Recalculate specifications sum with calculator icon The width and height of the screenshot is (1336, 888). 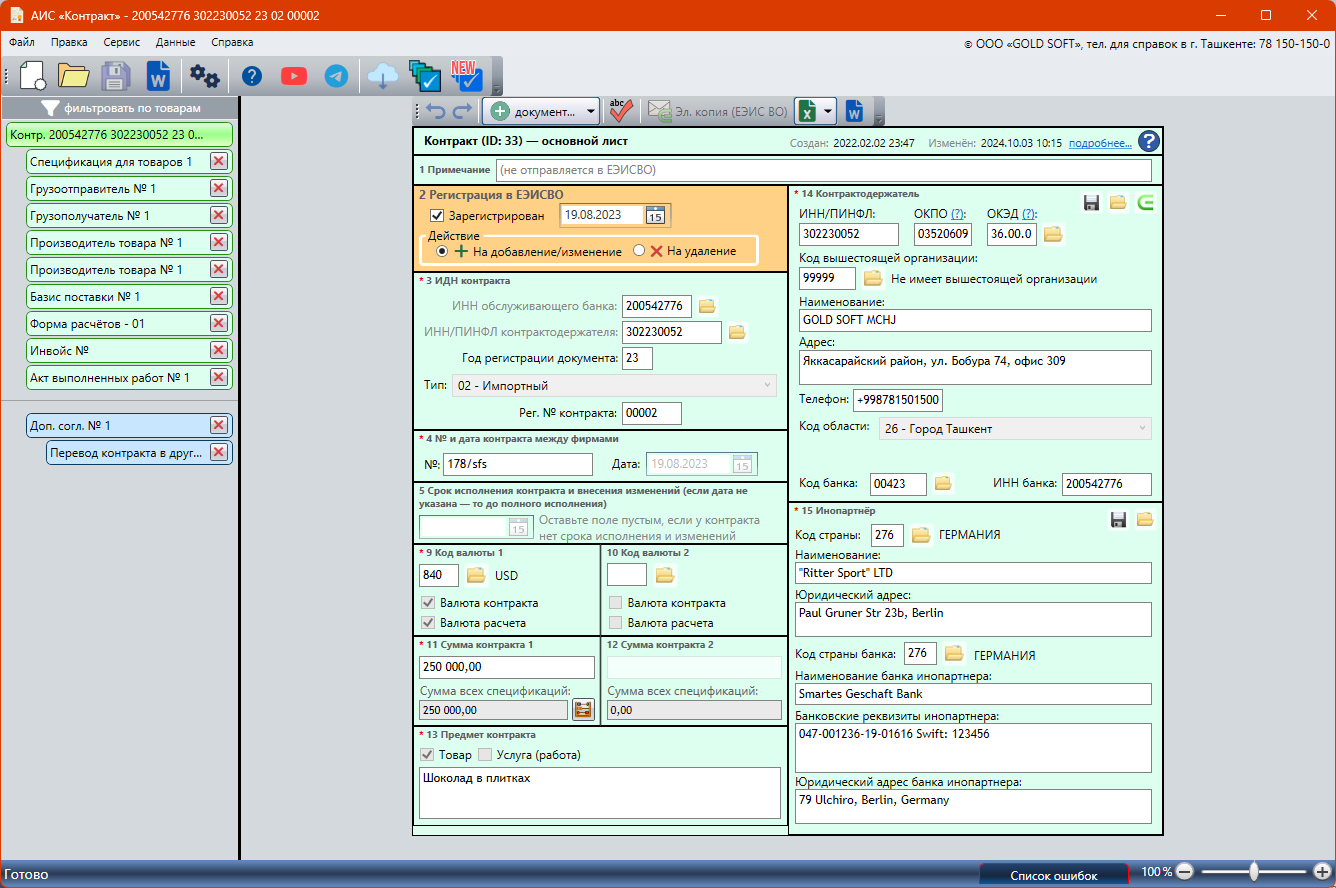pyautogui.click(x=583, y=710)
